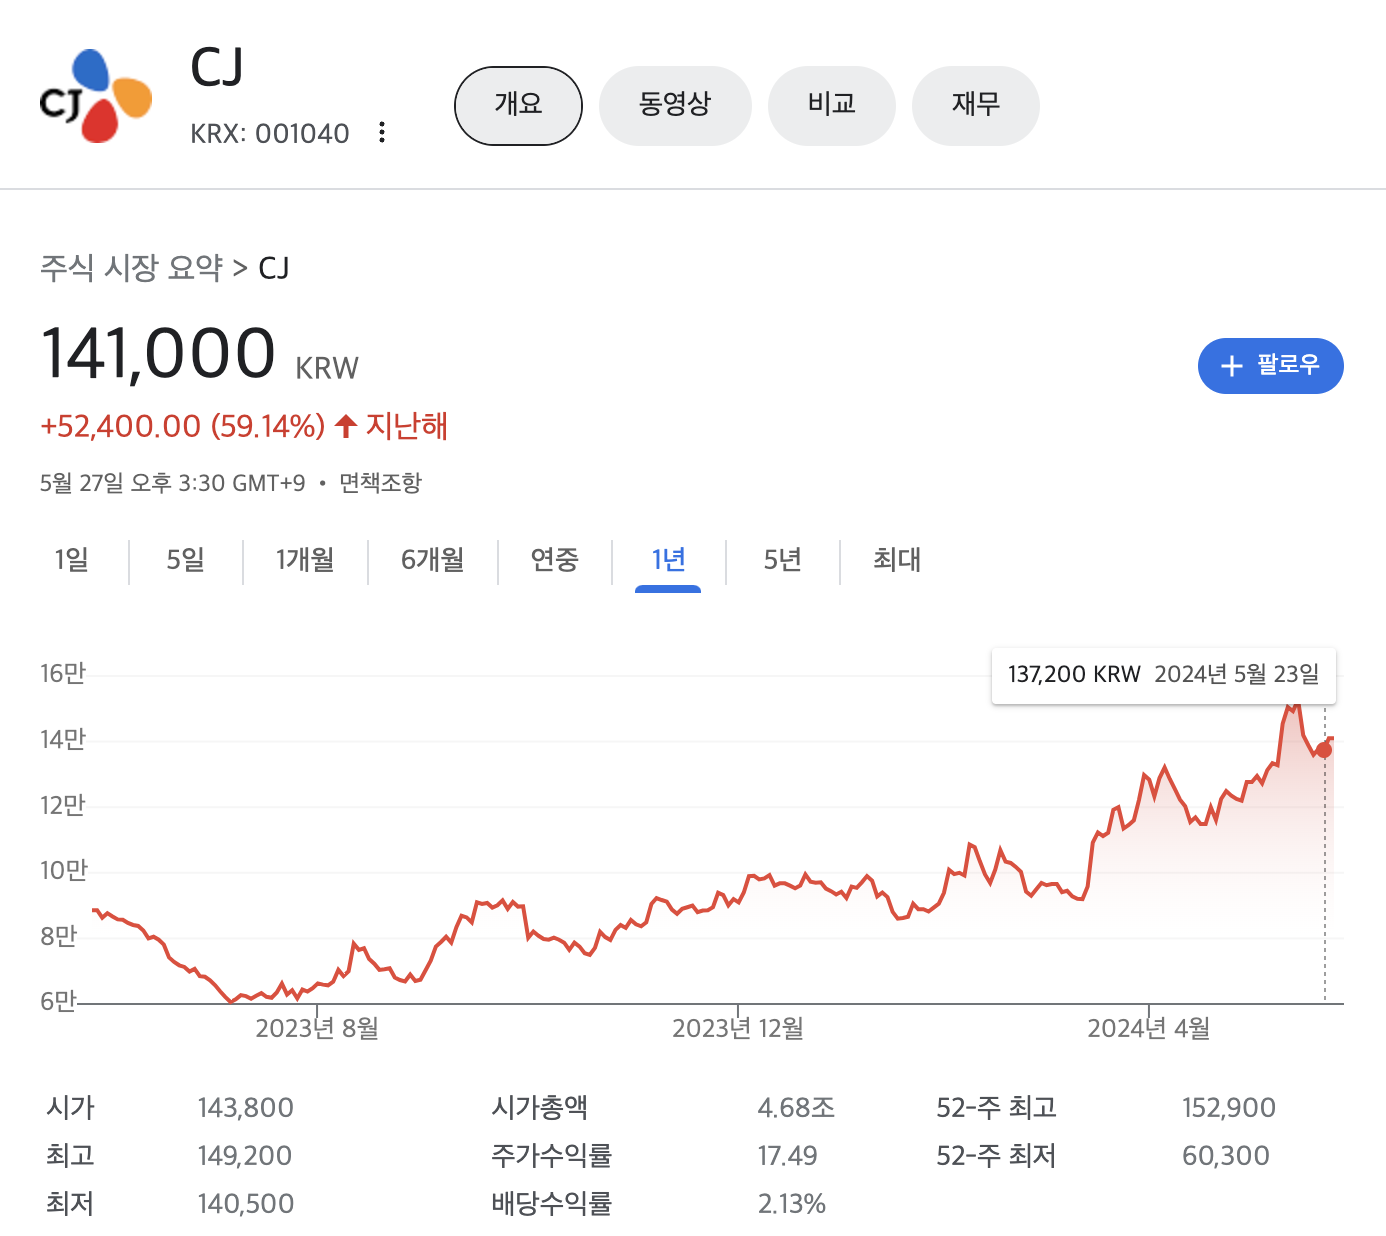Click the 5월 27일 오후 3:30 timestamp
The height and width of the screenshot is (1236, 1386).
coord(172,483)
